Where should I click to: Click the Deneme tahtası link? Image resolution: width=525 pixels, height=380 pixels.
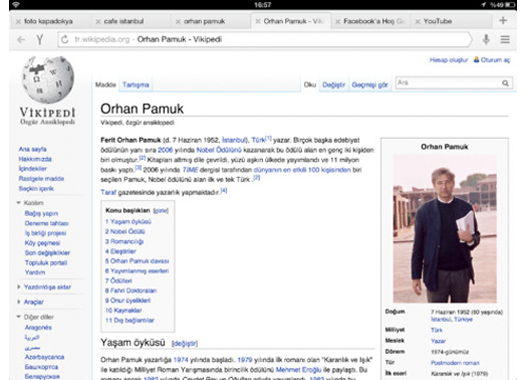(47, 223)
